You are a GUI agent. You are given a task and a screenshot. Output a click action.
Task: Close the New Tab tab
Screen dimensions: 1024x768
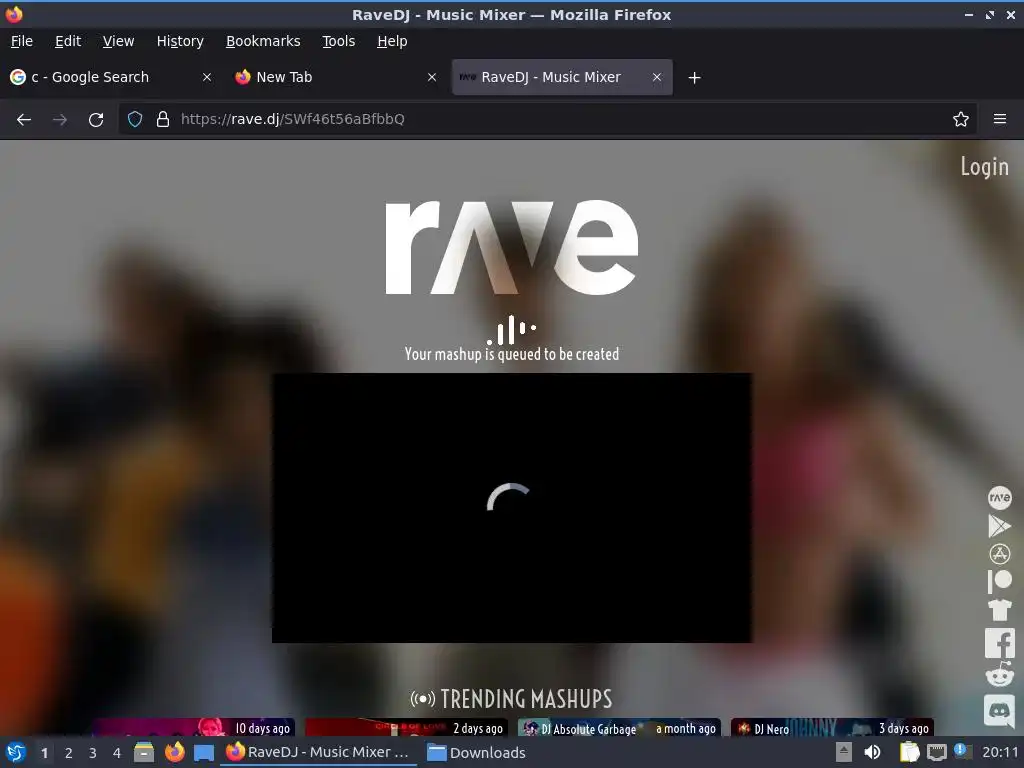point(432,77)
